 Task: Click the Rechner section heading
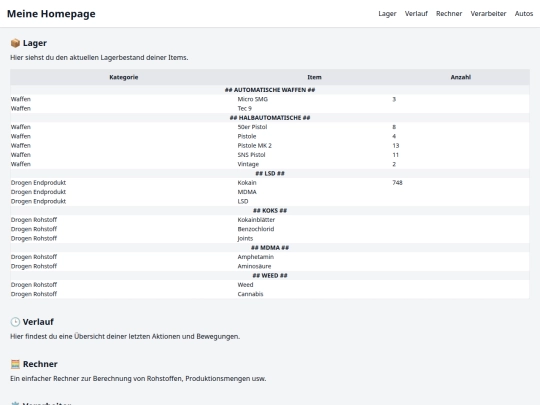tap(40, 364)
